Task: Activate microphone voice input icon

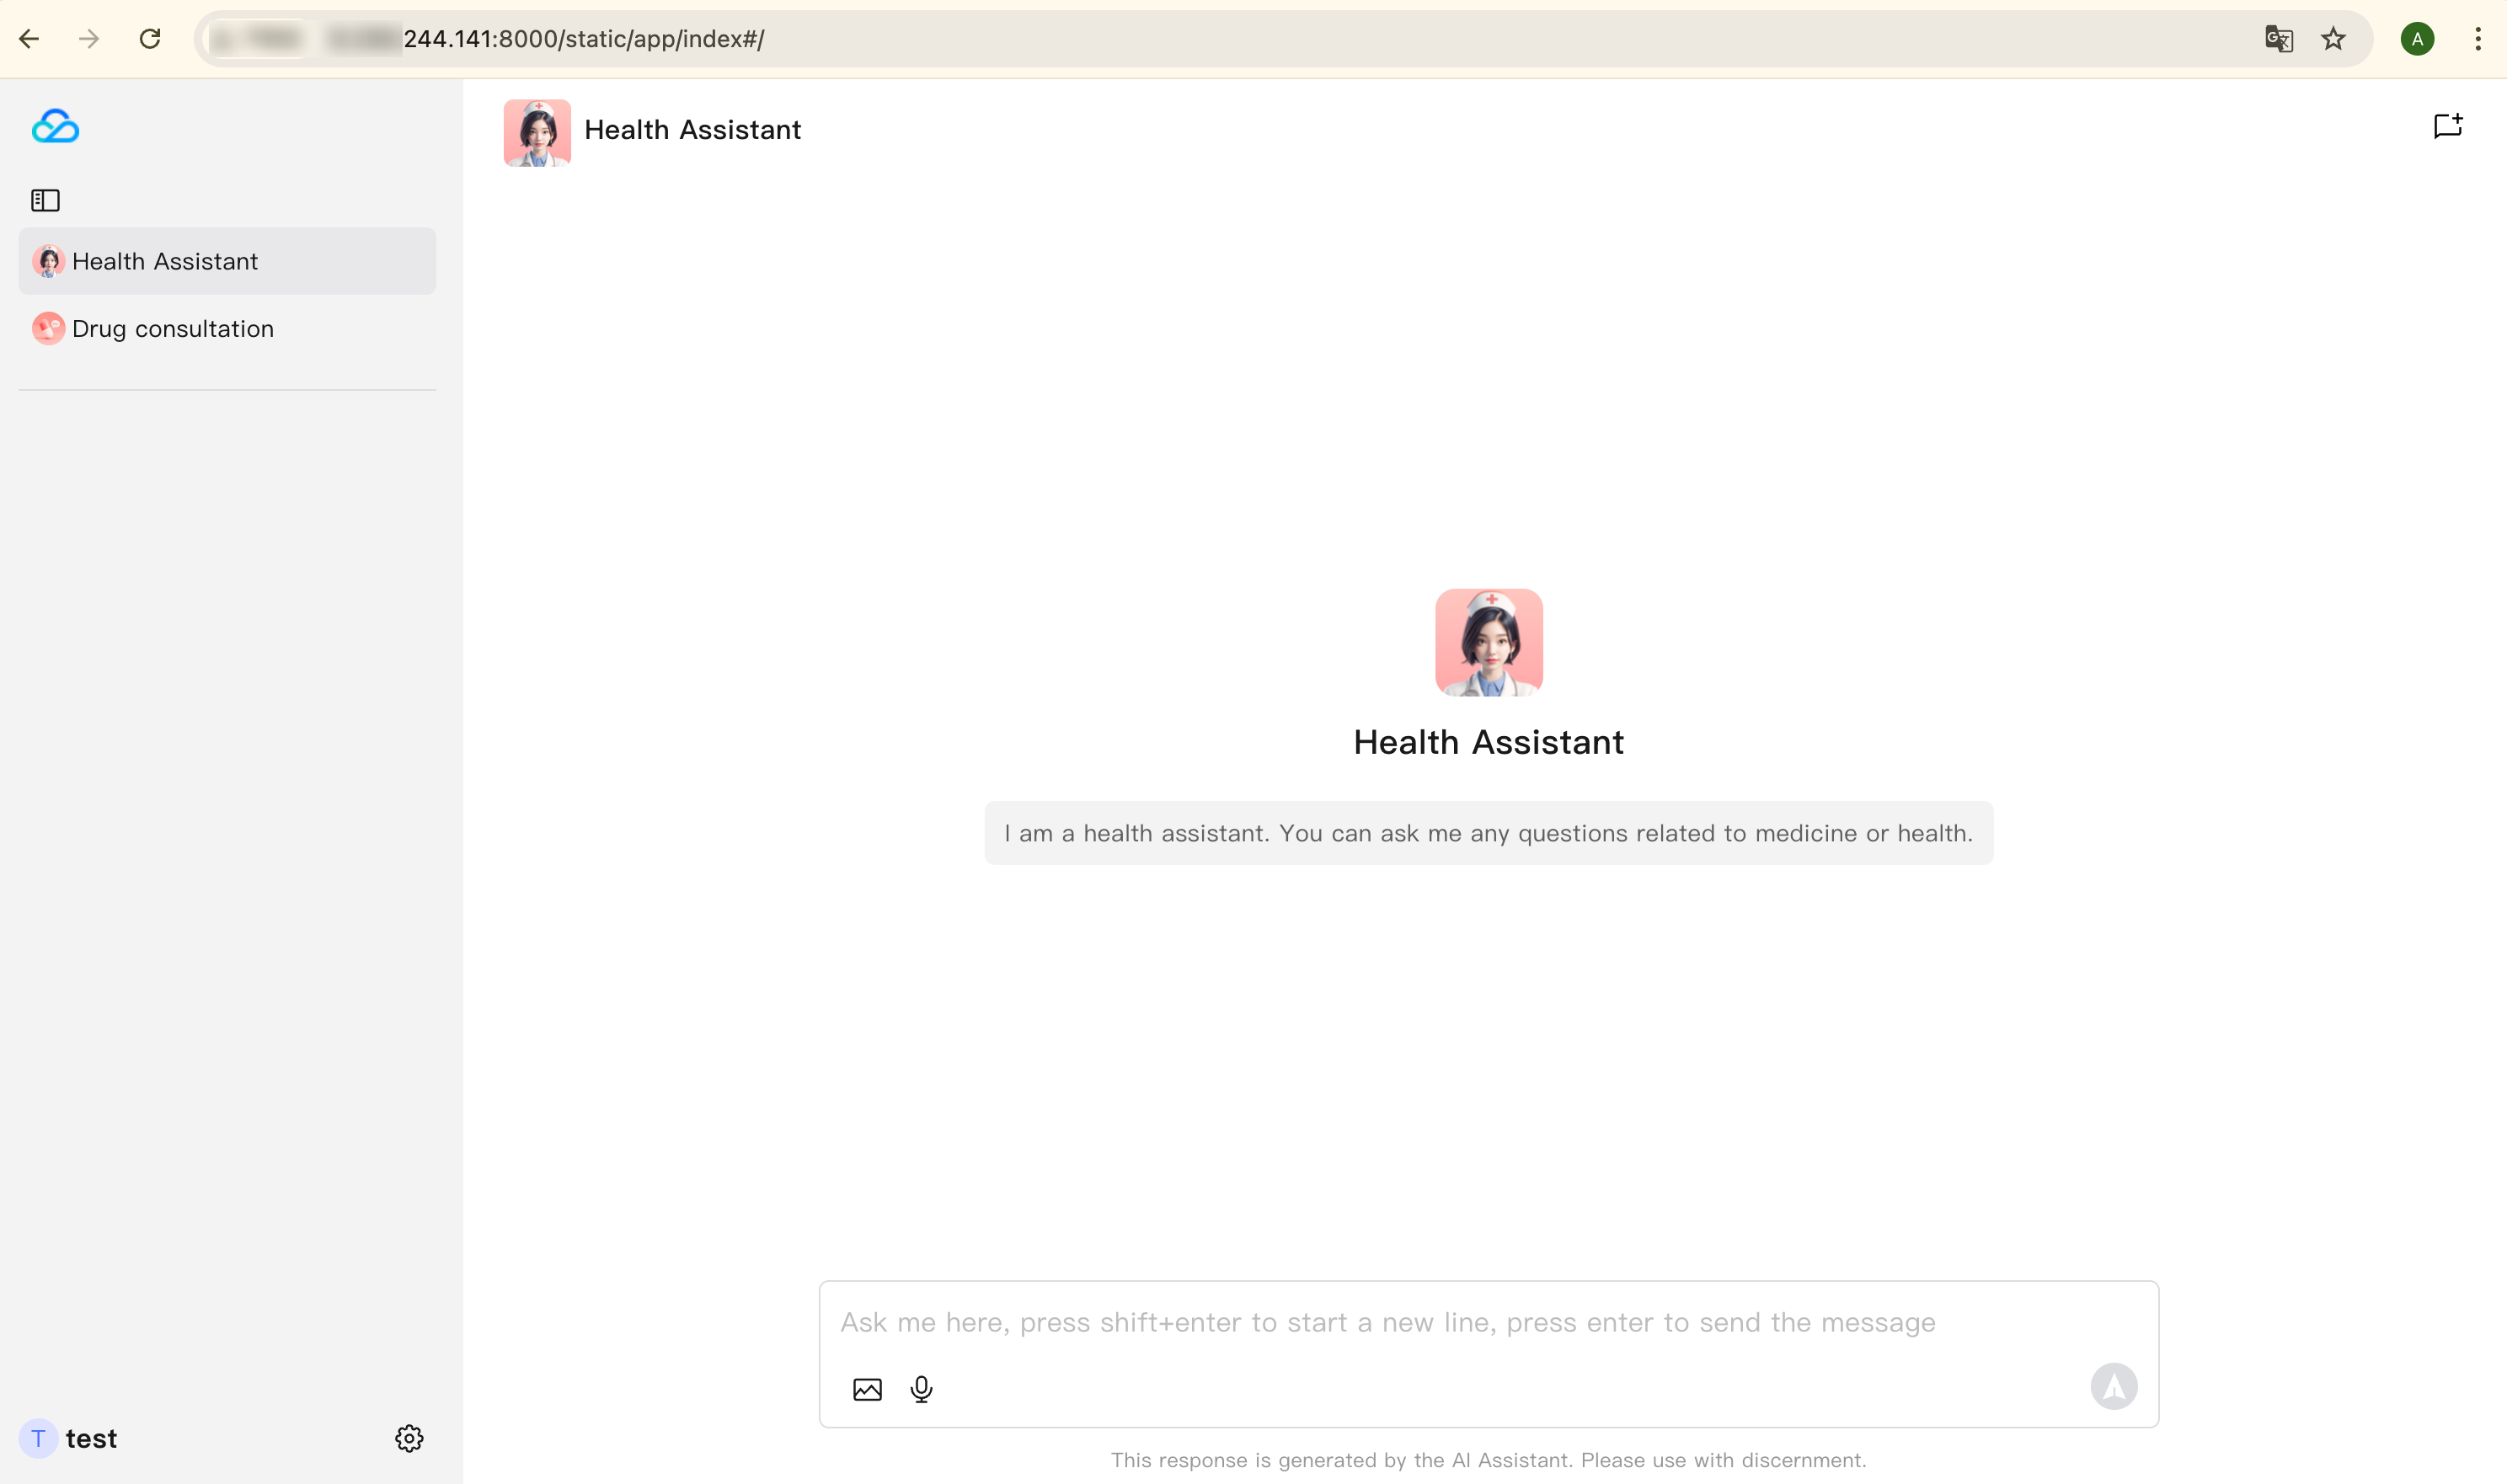Action: click(x=921, y=1389)
